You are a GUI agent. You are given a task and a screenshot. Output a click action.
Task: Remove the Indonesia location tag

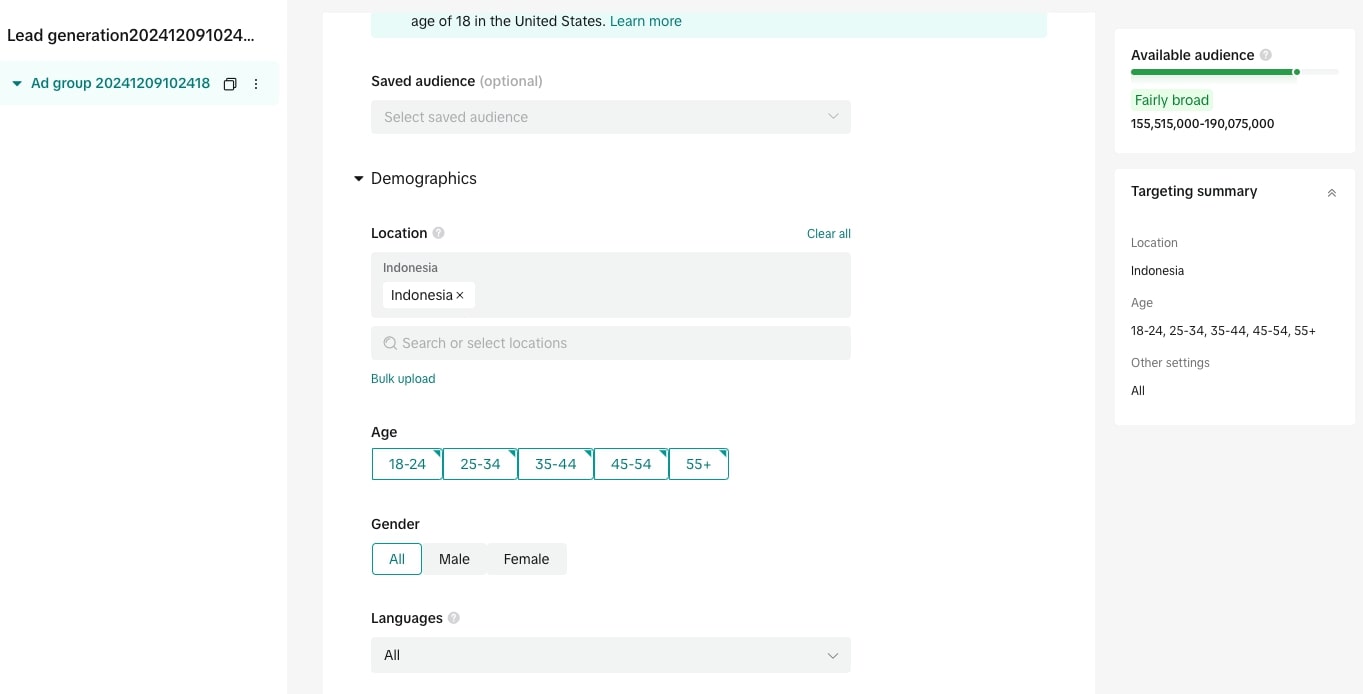point(460,295)
